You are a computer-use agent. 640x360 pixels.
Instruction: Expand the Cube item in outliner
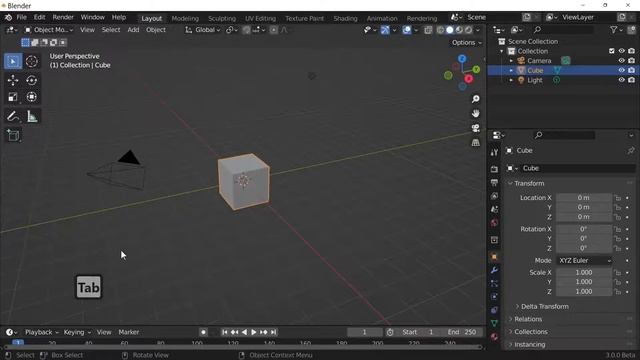point(511,71)
